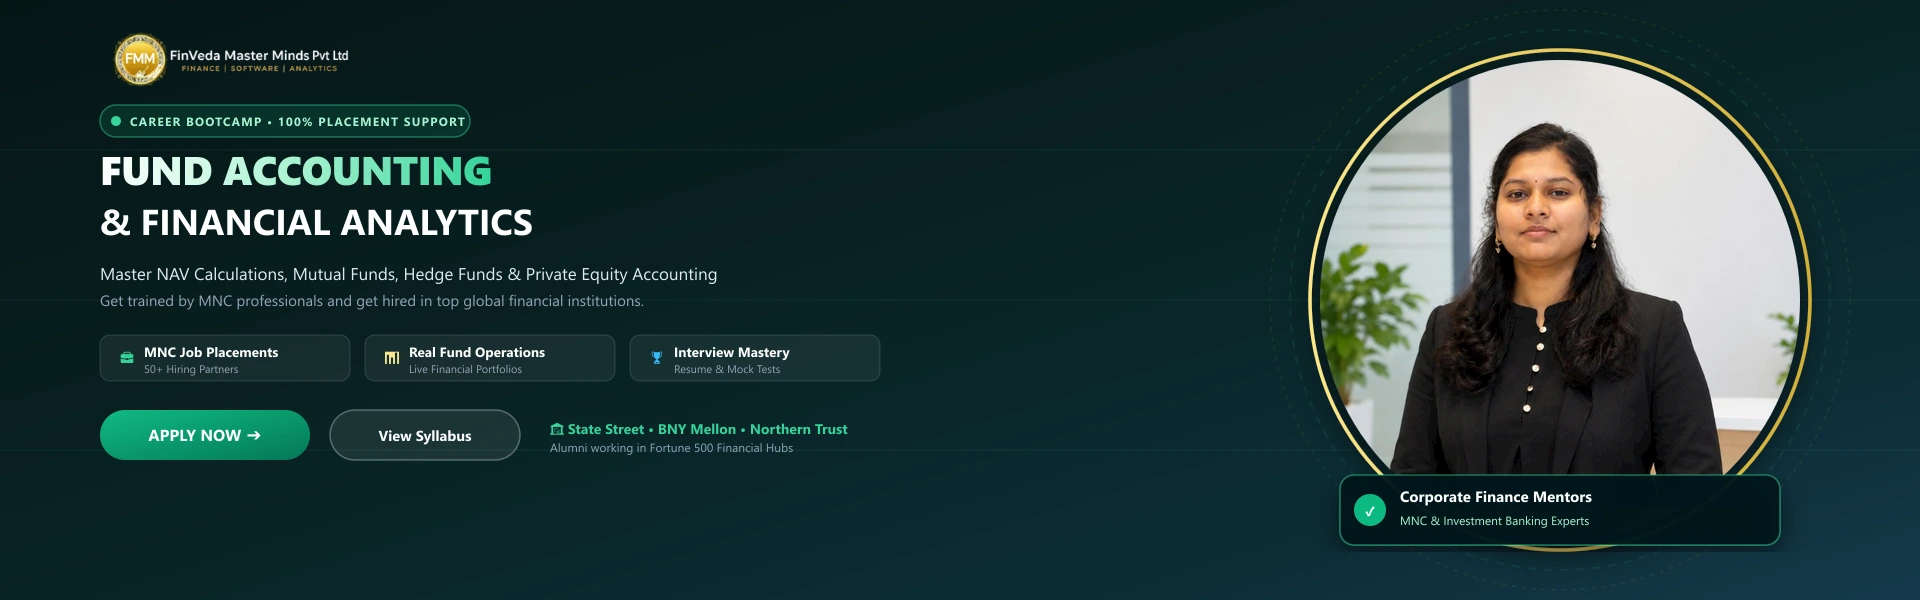
Task: Click 'MNC & Investment Banking Experts' text
Action: 1494,521
